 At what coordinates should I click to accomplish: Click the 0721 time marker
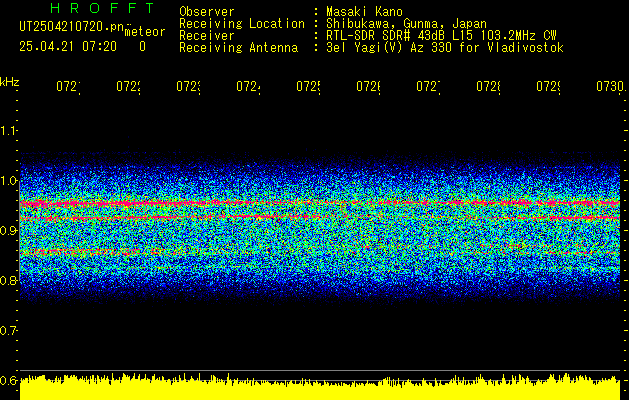(x=68, y=87)
